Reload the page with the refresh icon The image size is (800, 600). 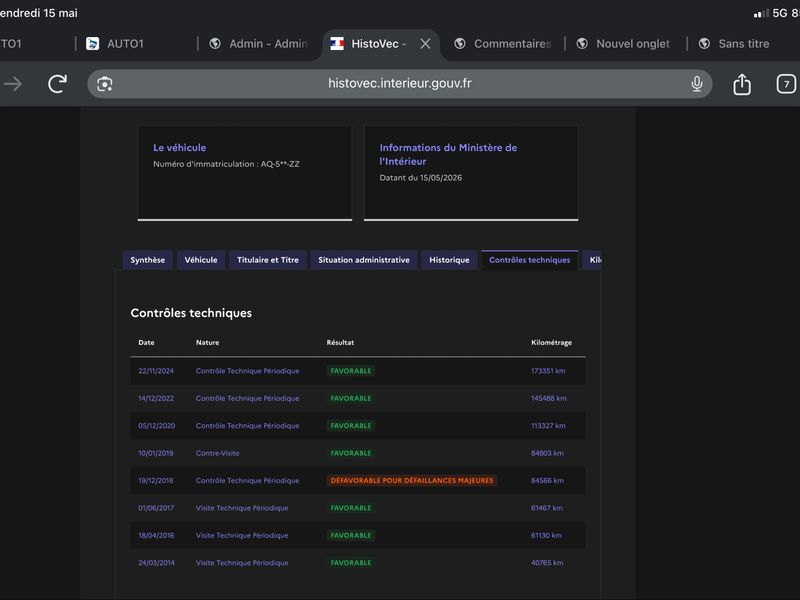57,84
